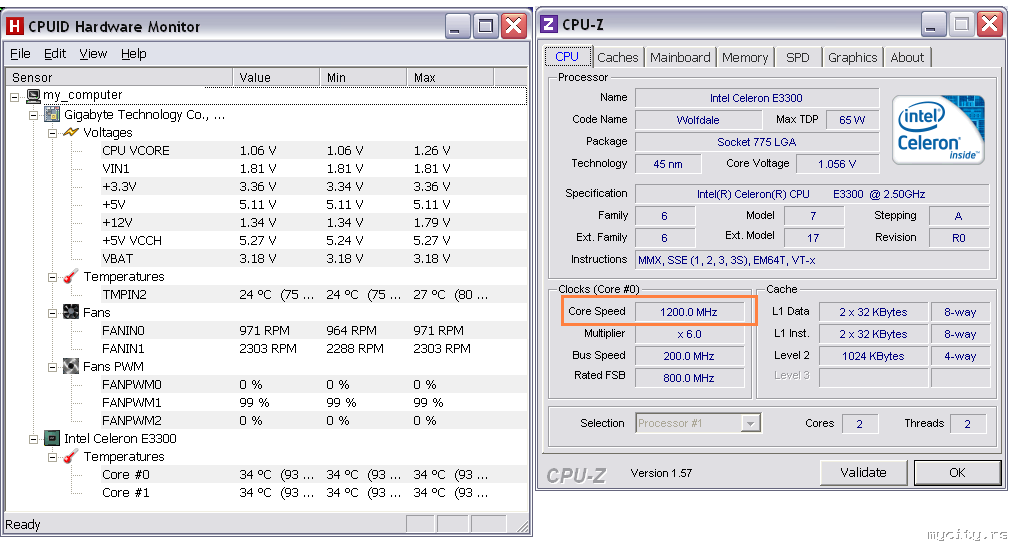This screenshot has width=1015, height=547.
Task: Select the CPU tab in CPU-Z
Action: click(567, 56)
